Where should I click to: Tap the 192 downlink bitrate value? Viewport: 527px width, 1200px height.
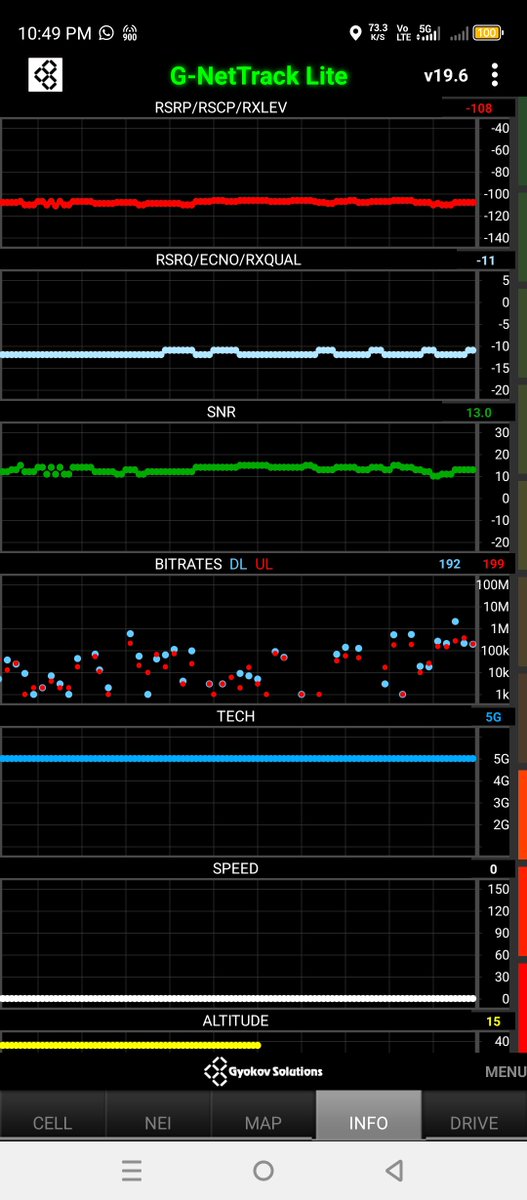[450, 564]
